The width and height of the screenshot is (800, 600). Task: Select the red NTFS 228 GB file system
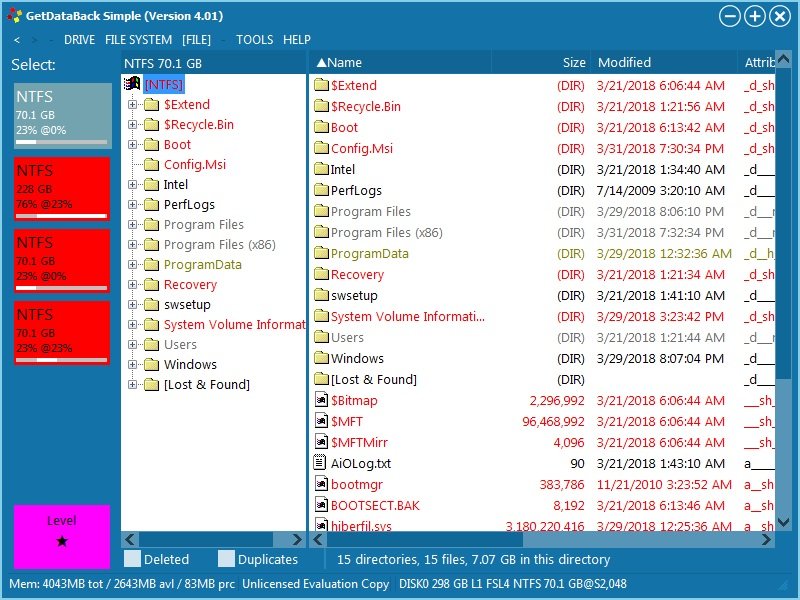pos(62,188)
